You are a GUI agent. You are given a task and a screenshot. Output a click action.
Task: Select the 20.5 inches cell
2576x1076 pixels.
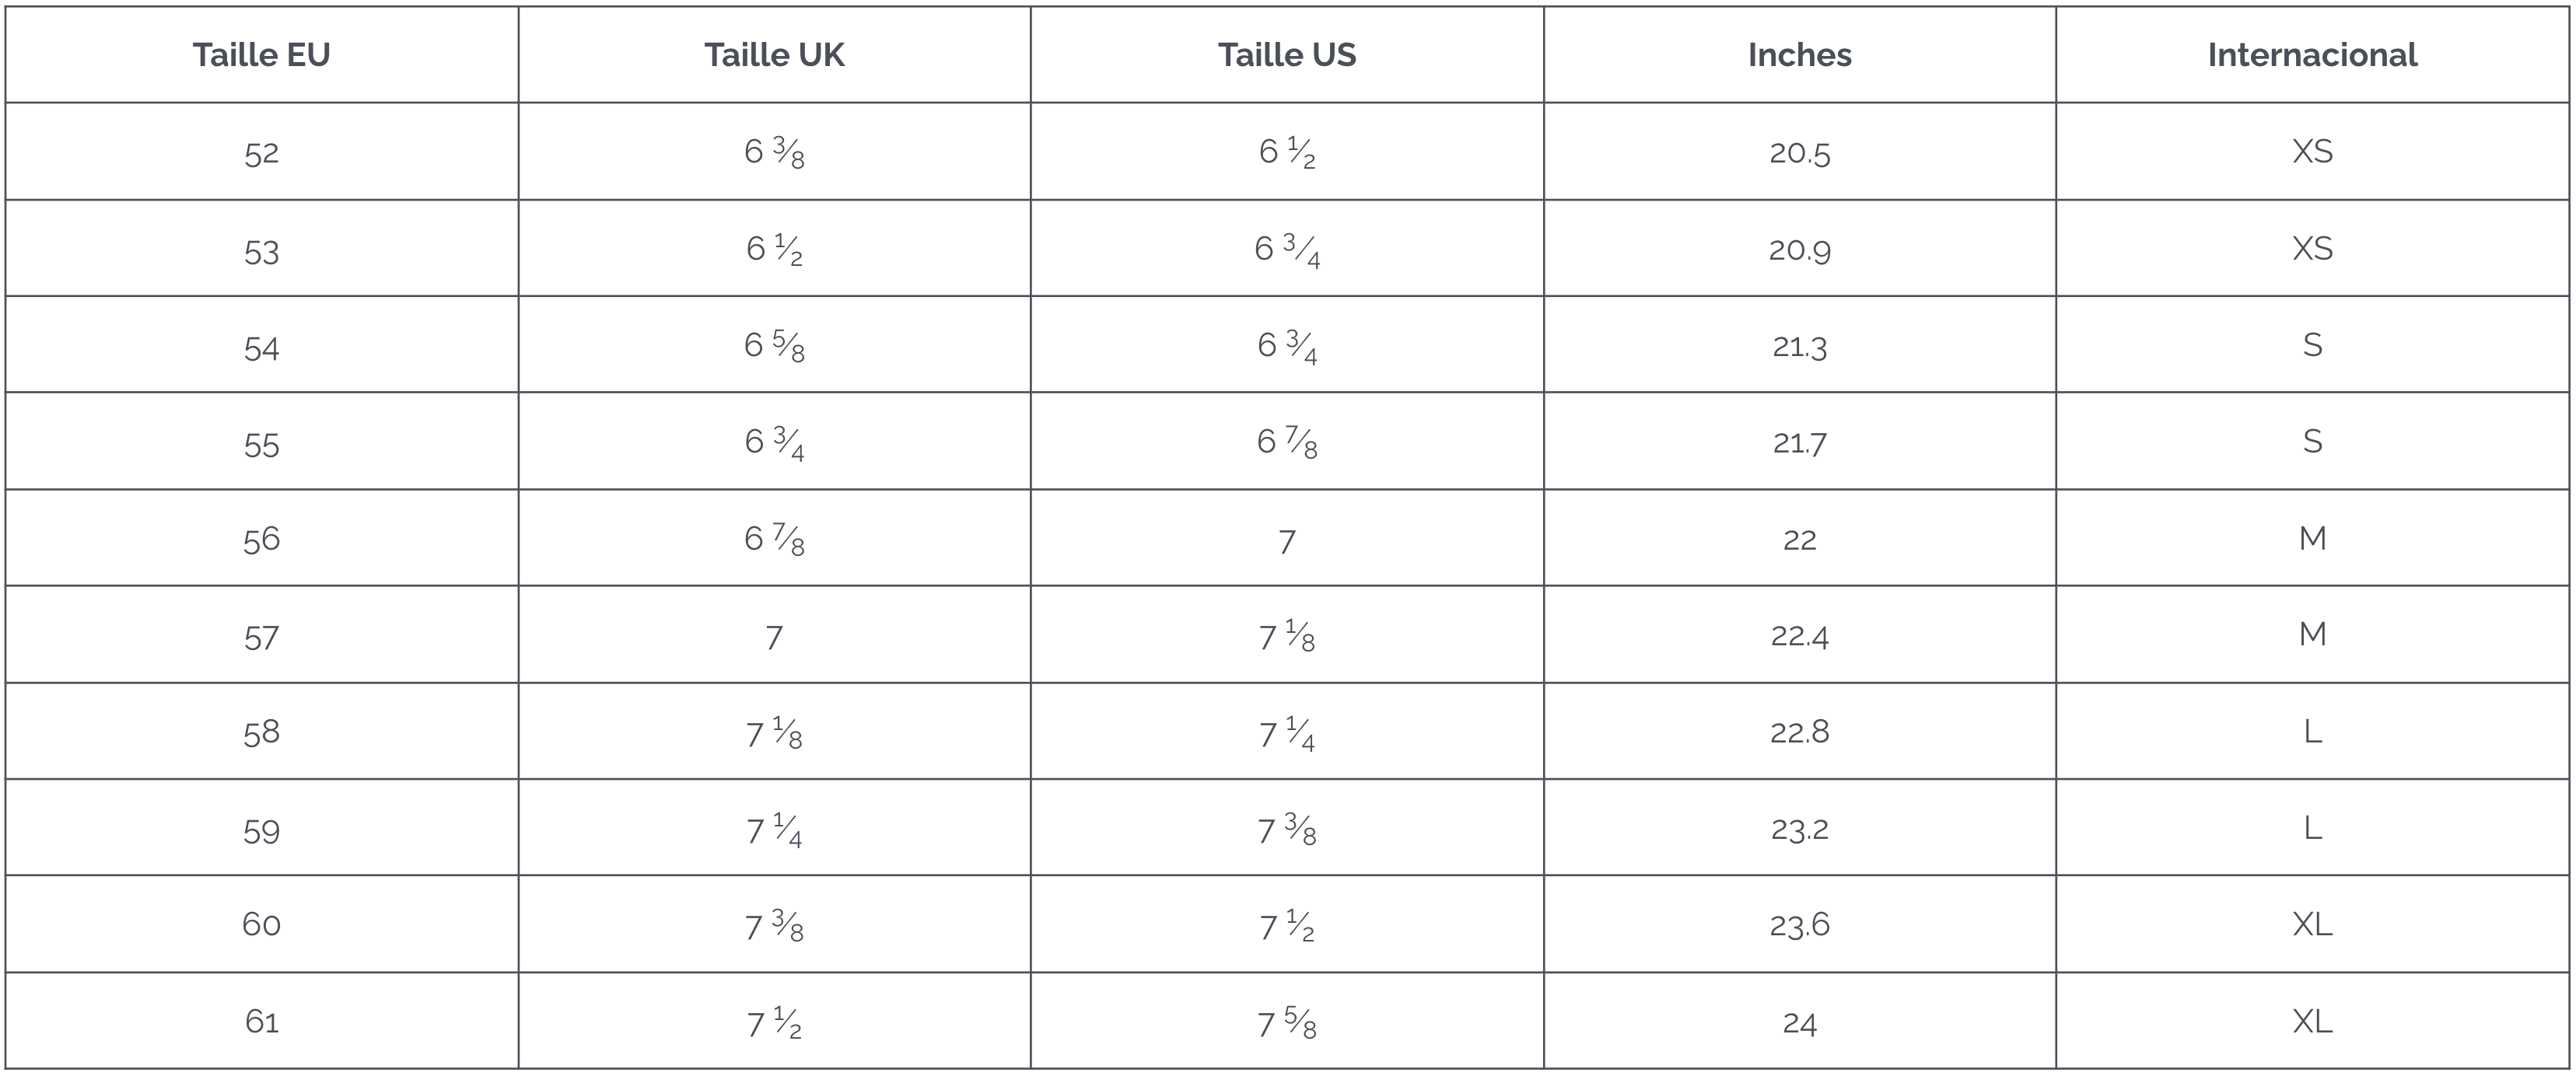(x=1799, y=153)
